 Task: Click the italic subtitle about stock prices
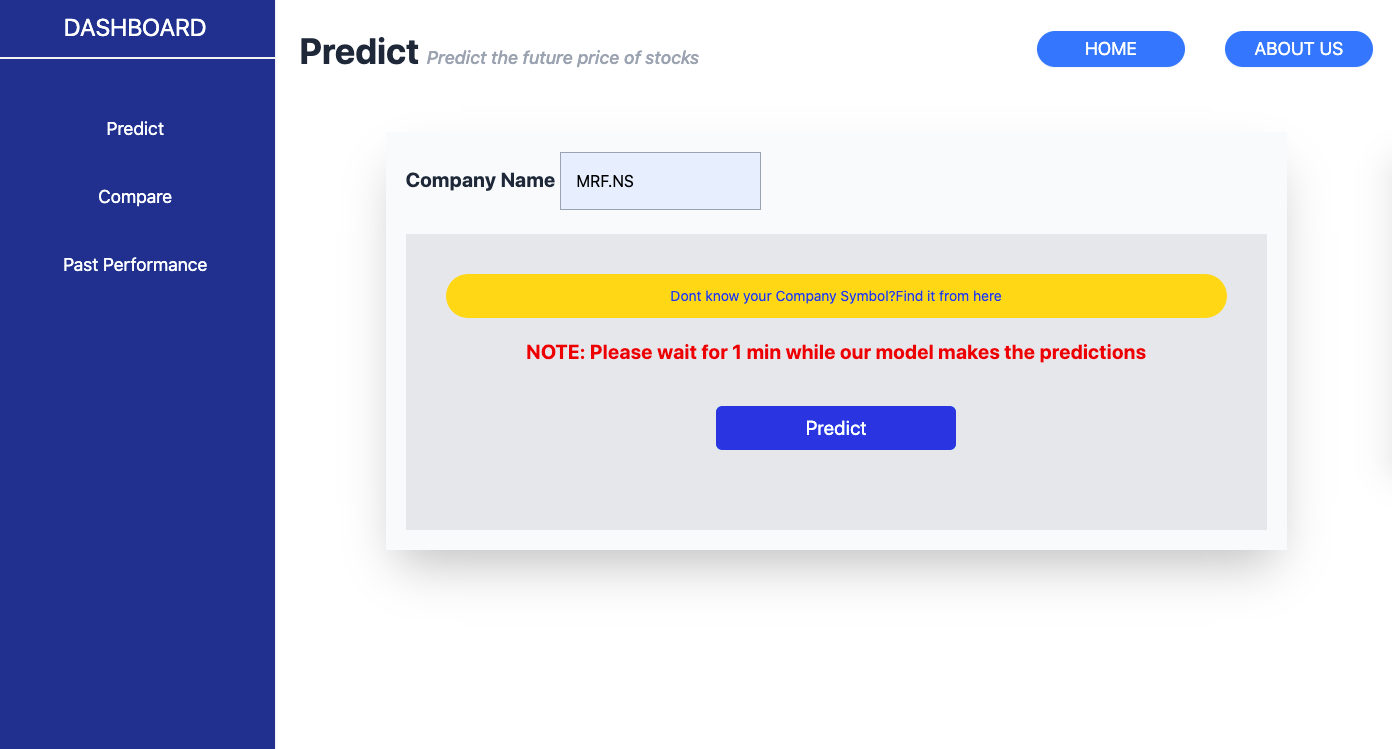pyautogui.click(x=563, y=57)
